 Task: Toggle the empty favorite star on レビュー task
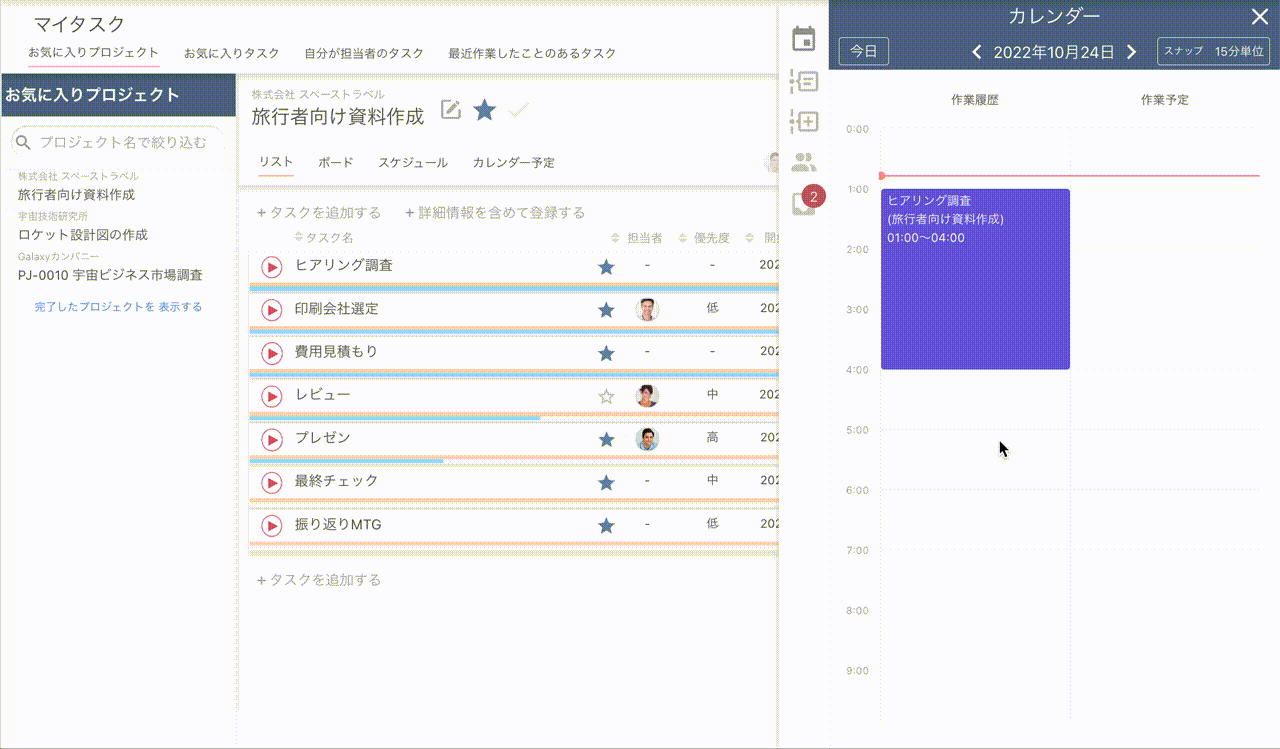(606, 395)
